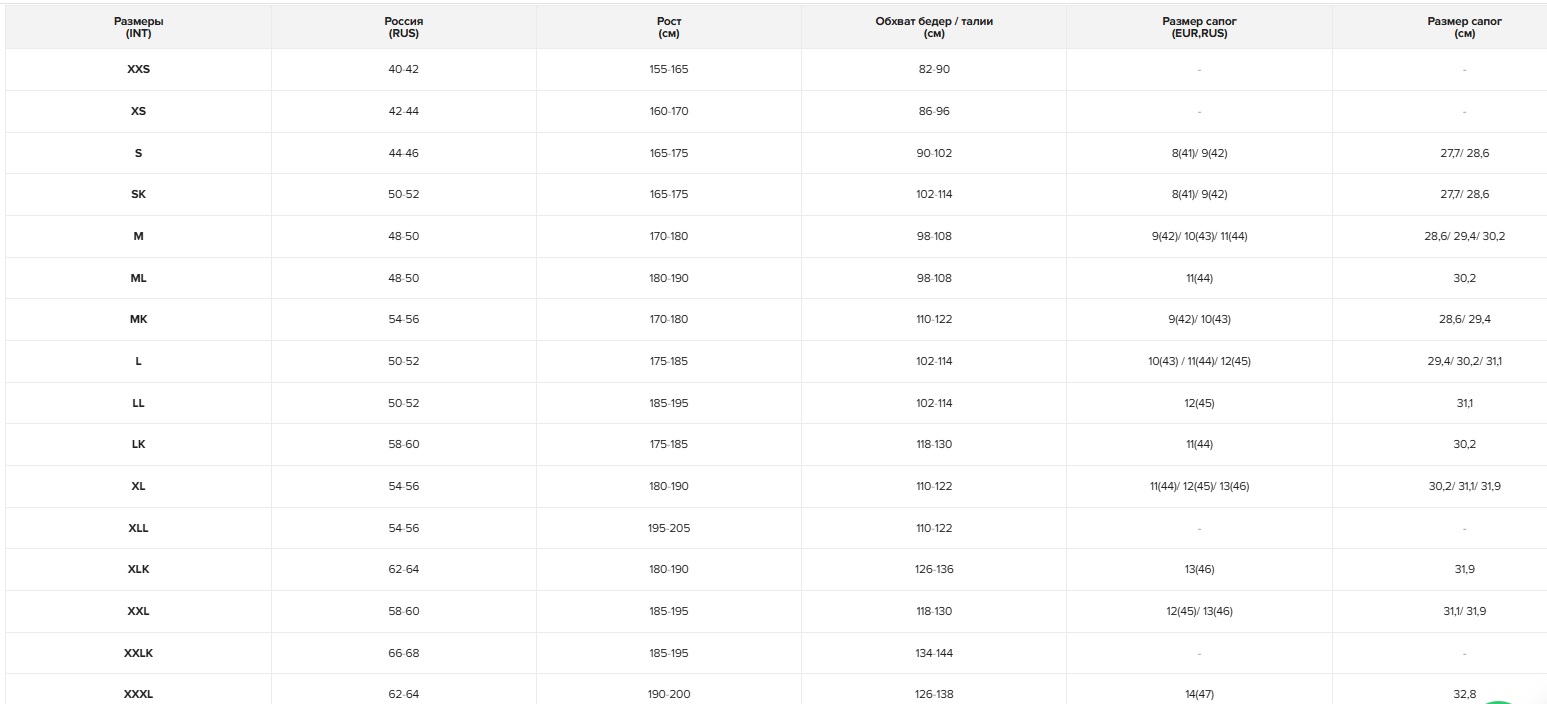Select the 155-165 height cell
This screenshot has width=1547, height=704.
669,69
